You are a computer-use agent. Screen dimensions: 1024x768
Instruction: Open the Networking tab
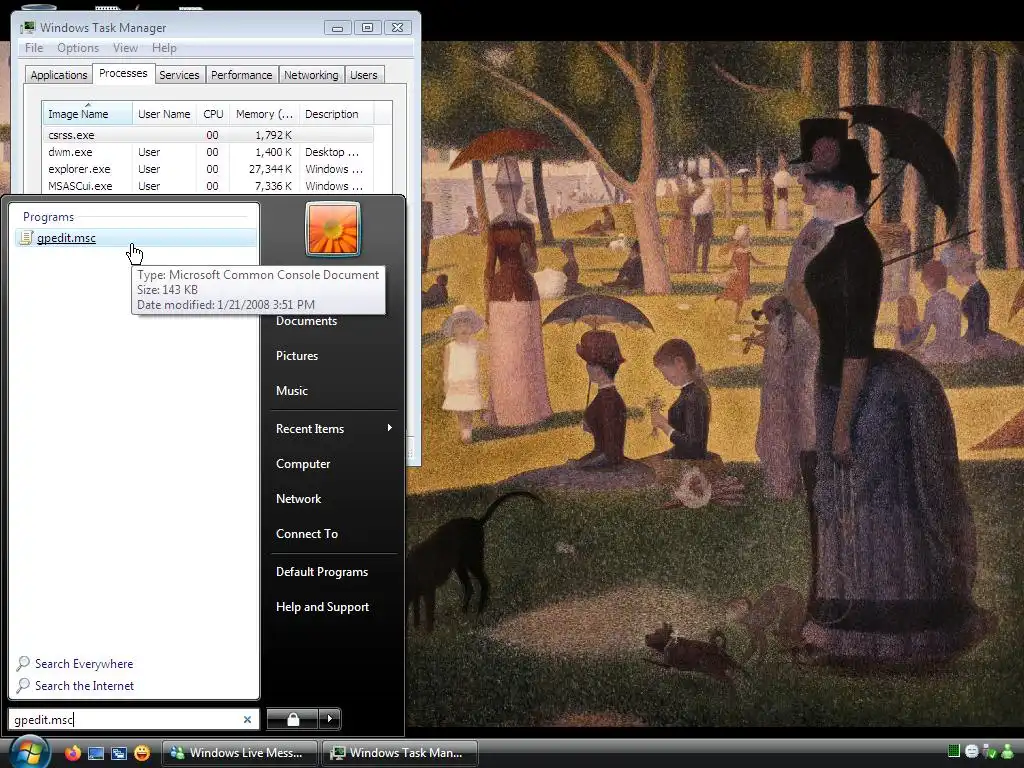click(311, 74)
